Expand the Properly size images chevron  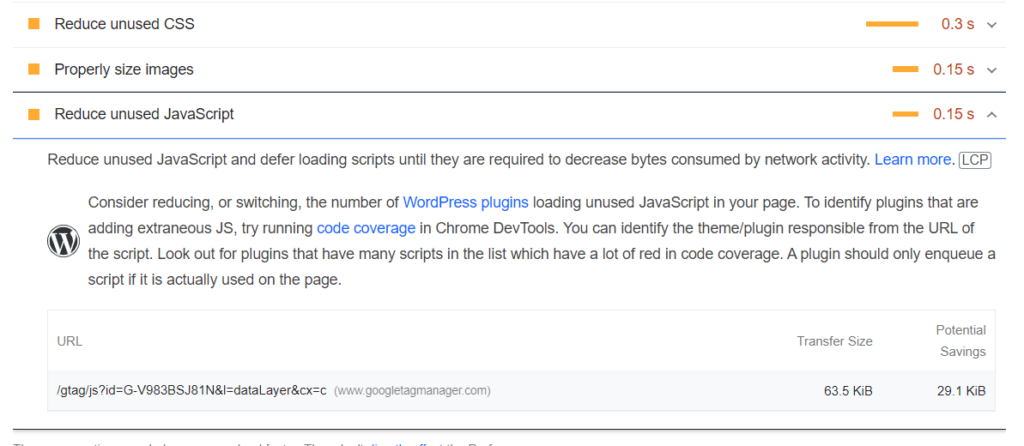click(992, 70)
